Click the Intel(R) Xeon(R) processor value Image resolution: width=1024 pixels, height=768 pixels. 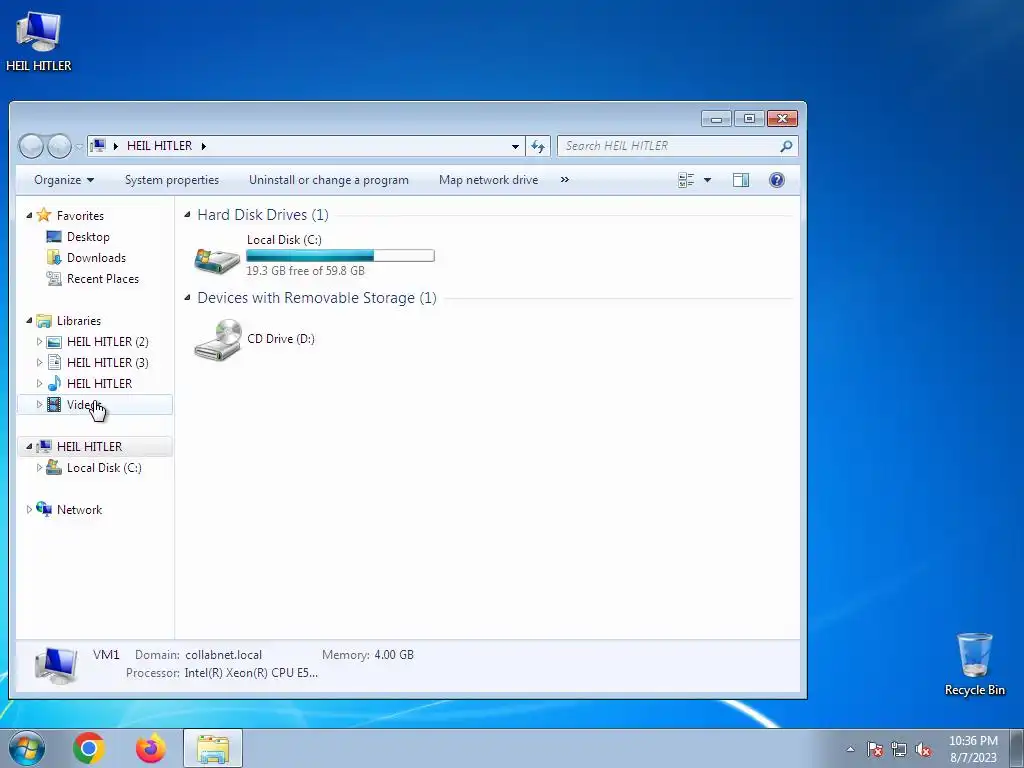click(x=251, y=673)
